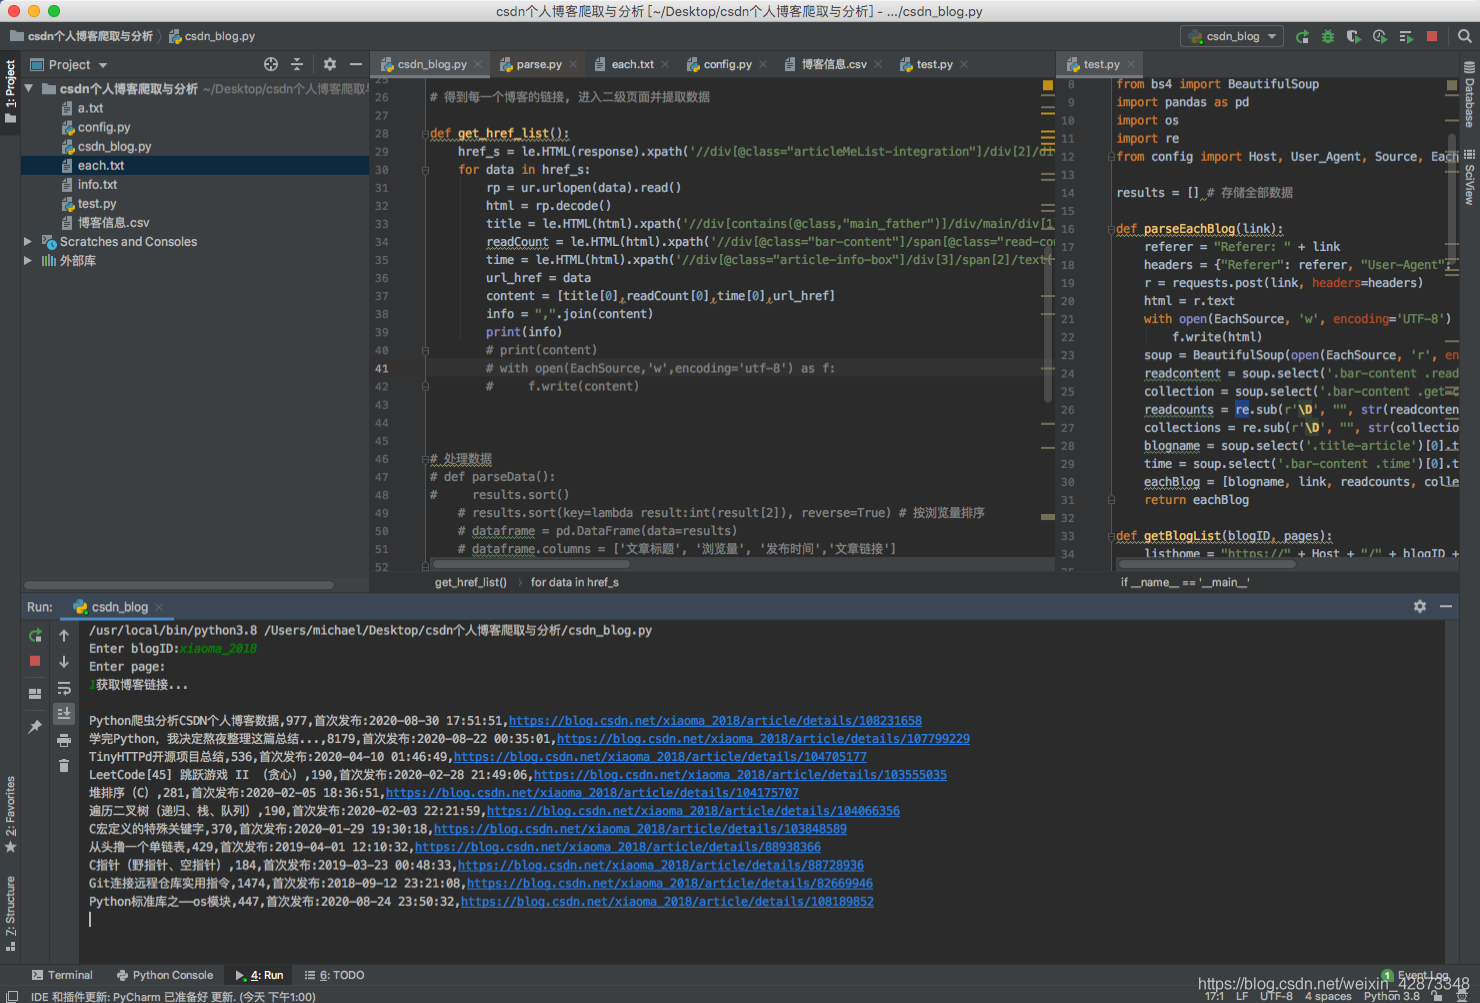Image resolution: width=1480 pixels, height=1003 pixels.
Task: Open Search Everywhere magnifier
Action: pyautogui.click(x=1465, y=36)
